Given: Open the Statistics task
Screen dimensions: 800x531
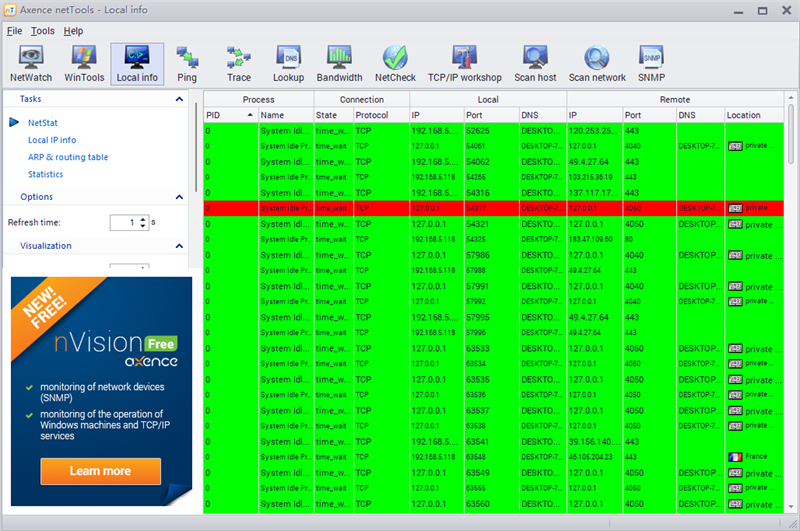Looking at the screenshot, I should pyautogui.click(x=45, y=174).
